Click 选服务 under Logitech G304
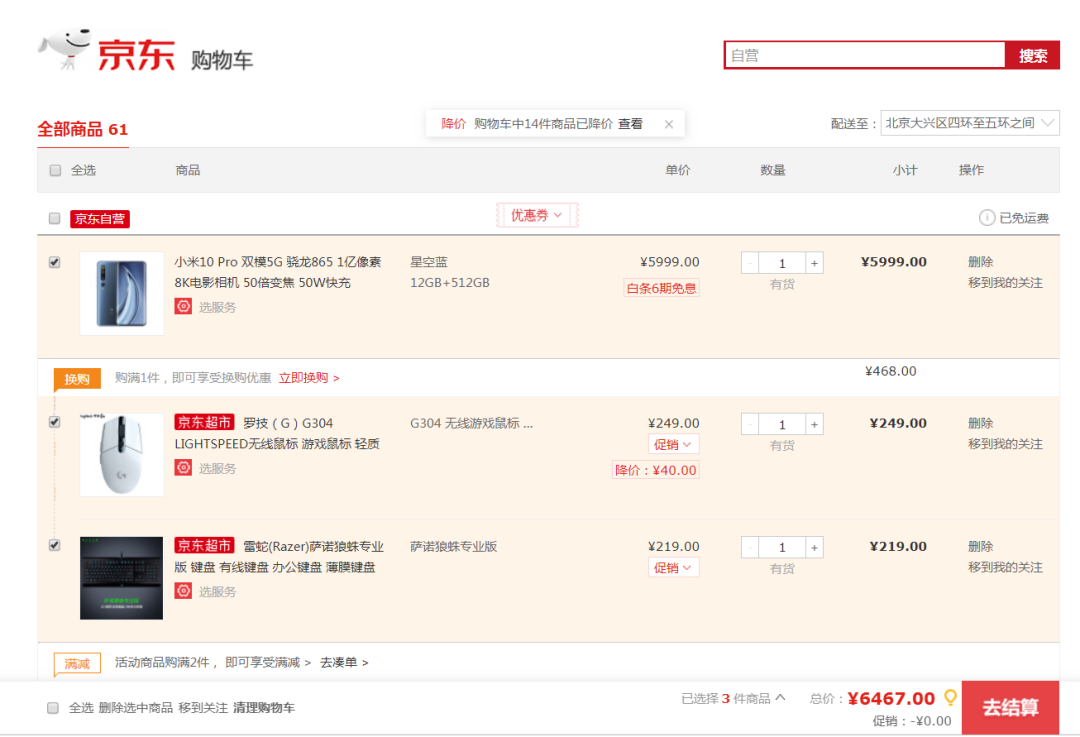The height and width of the screenshot is (737, 1080). click(x=218, y=468)
